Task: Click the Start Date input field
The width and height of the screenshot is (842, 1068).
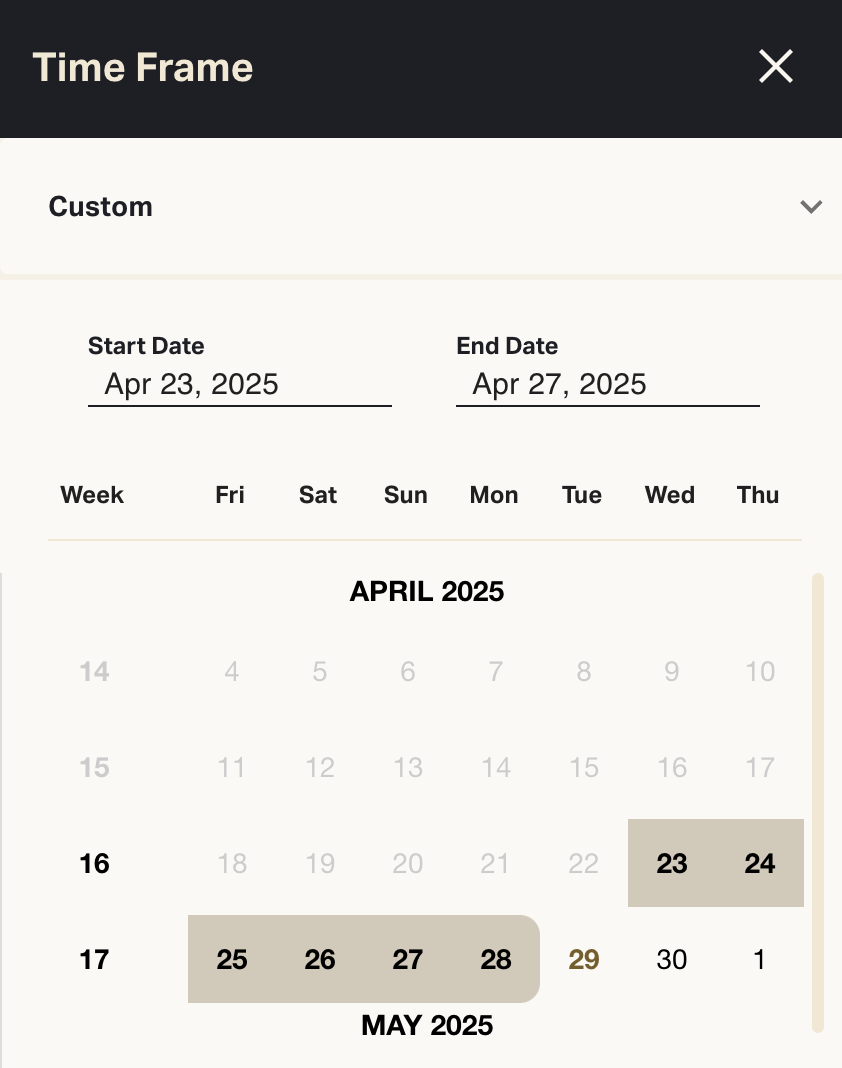Action: (x=239, y=385)
